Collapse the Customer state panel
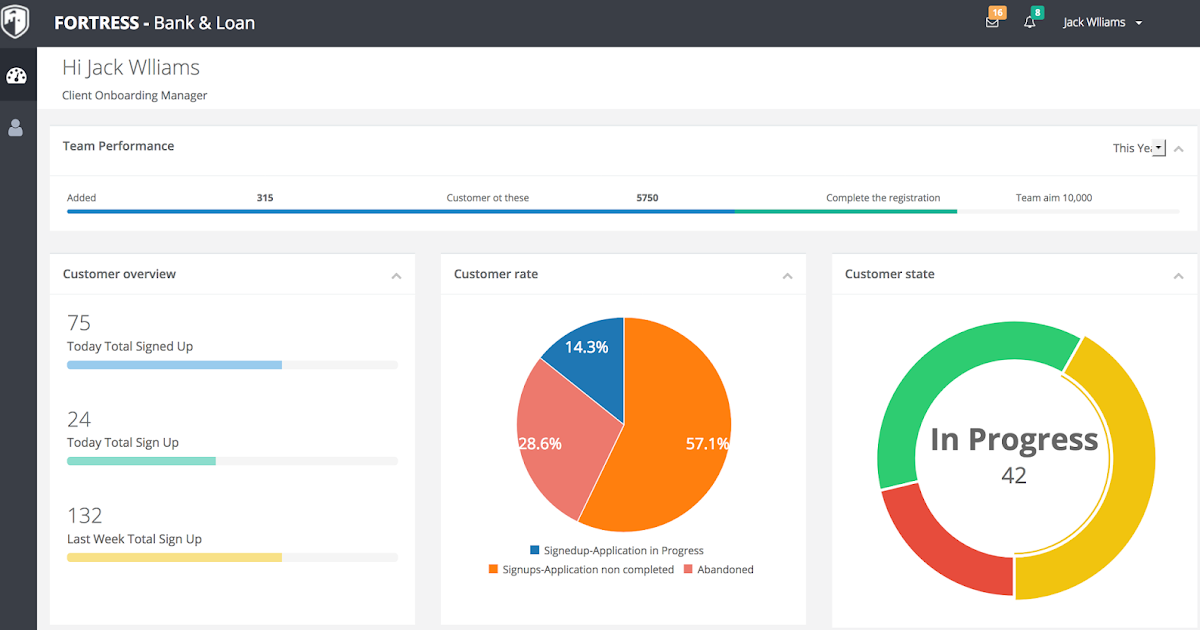Viewport: 1200px width, 630px height. tap(1179, 276)
